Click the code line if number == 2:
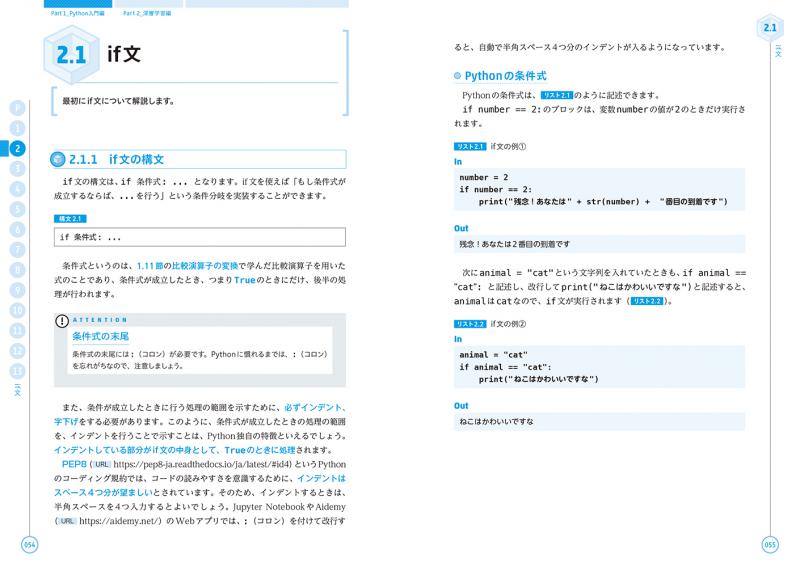 click(x=495, y=189)
